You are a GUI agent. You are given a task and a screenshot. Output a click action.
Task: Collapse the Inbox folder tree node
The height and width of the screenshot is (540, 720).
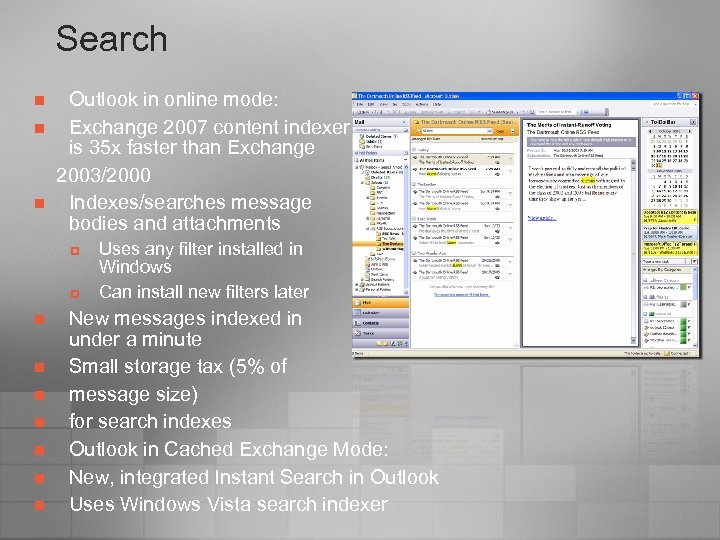click(x=362, y=183)
